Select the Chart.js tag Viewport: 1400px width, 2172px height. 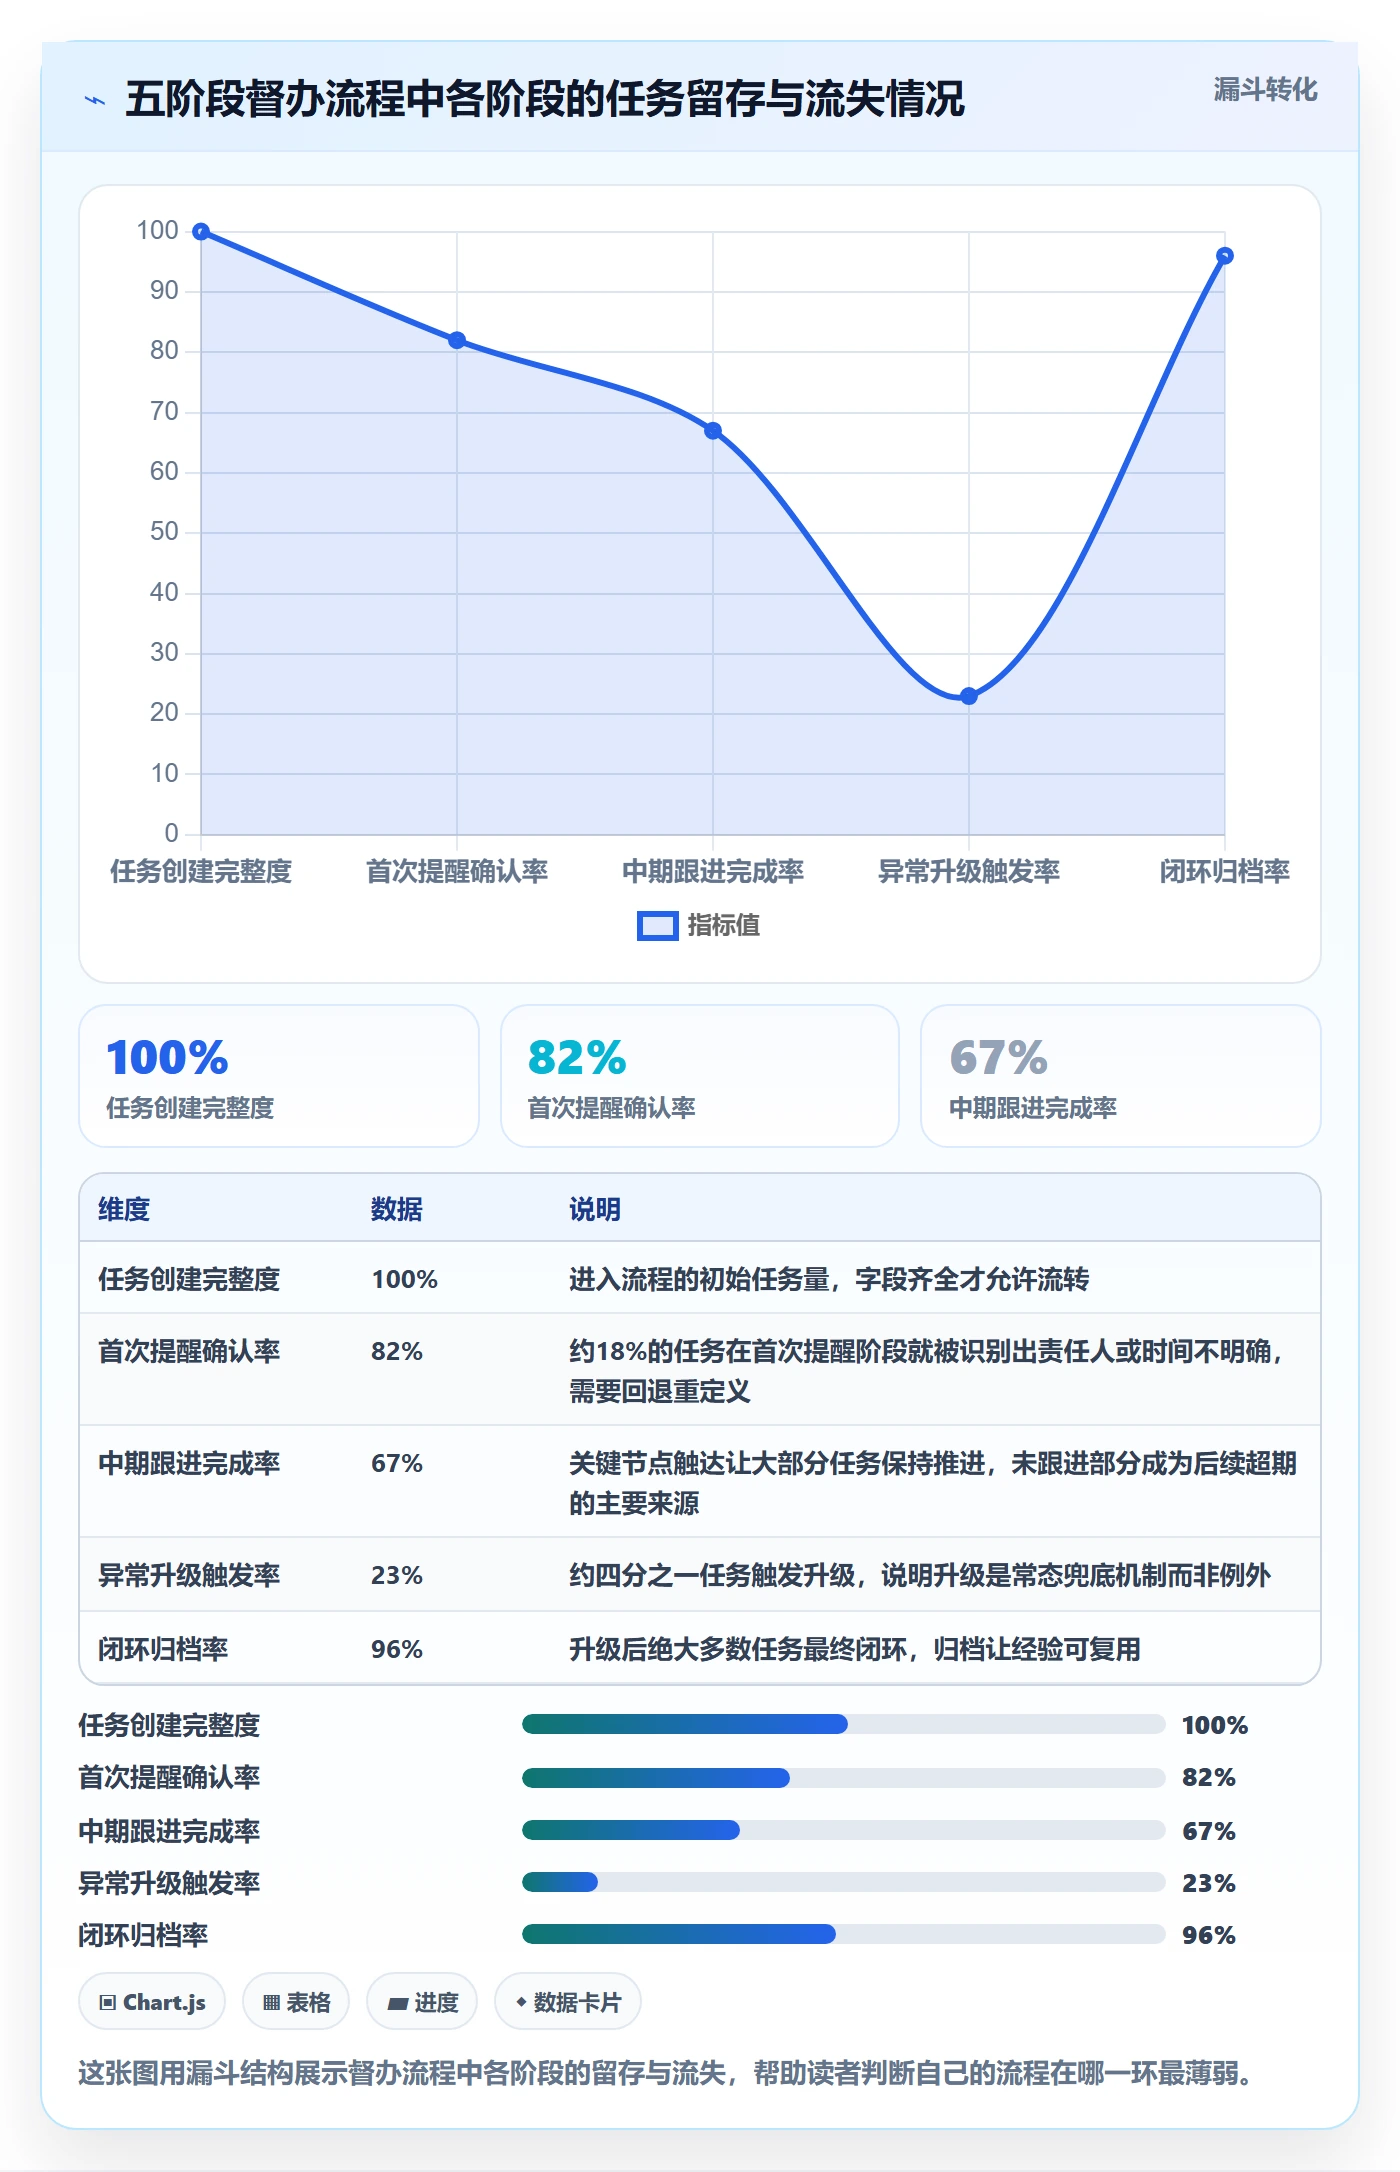pos(152,2002)
